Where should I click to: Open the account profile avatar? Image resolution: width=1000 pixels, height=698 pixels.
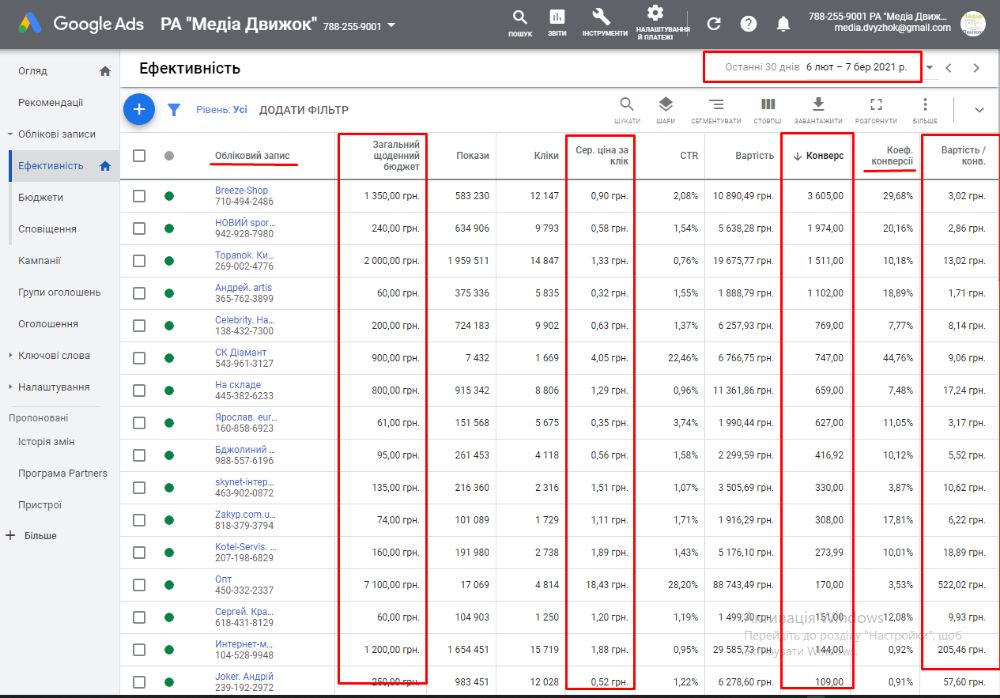click(x=973, y=23)
